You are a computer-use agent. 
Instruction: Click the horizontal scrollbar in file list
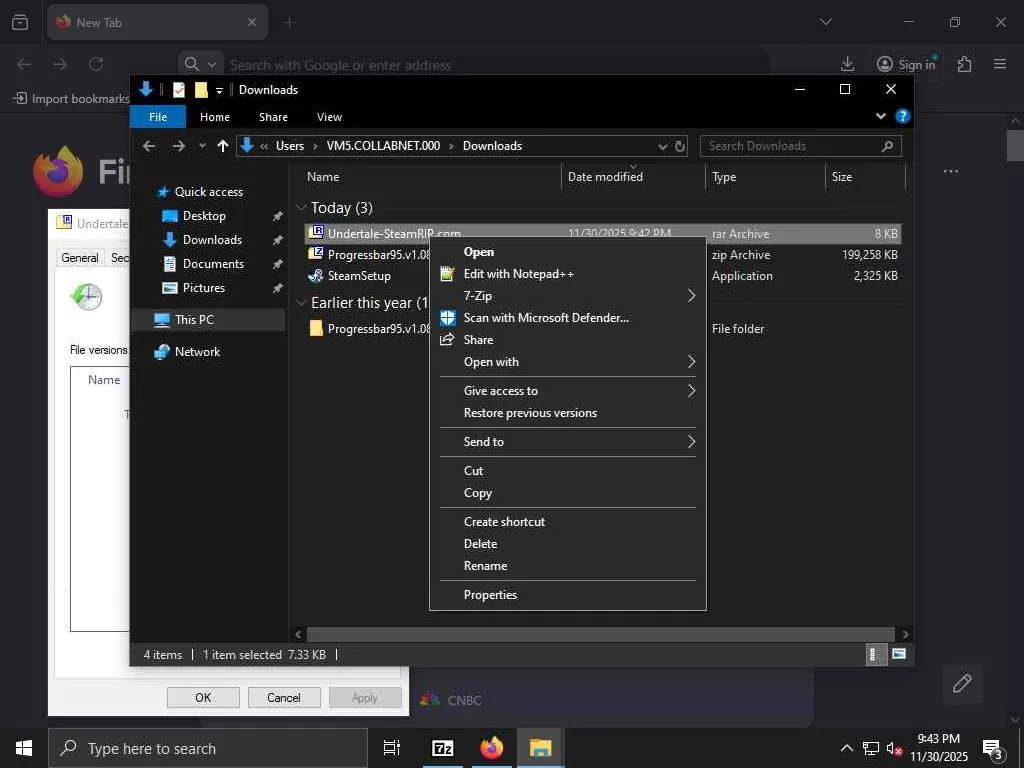tap(600, 634)
